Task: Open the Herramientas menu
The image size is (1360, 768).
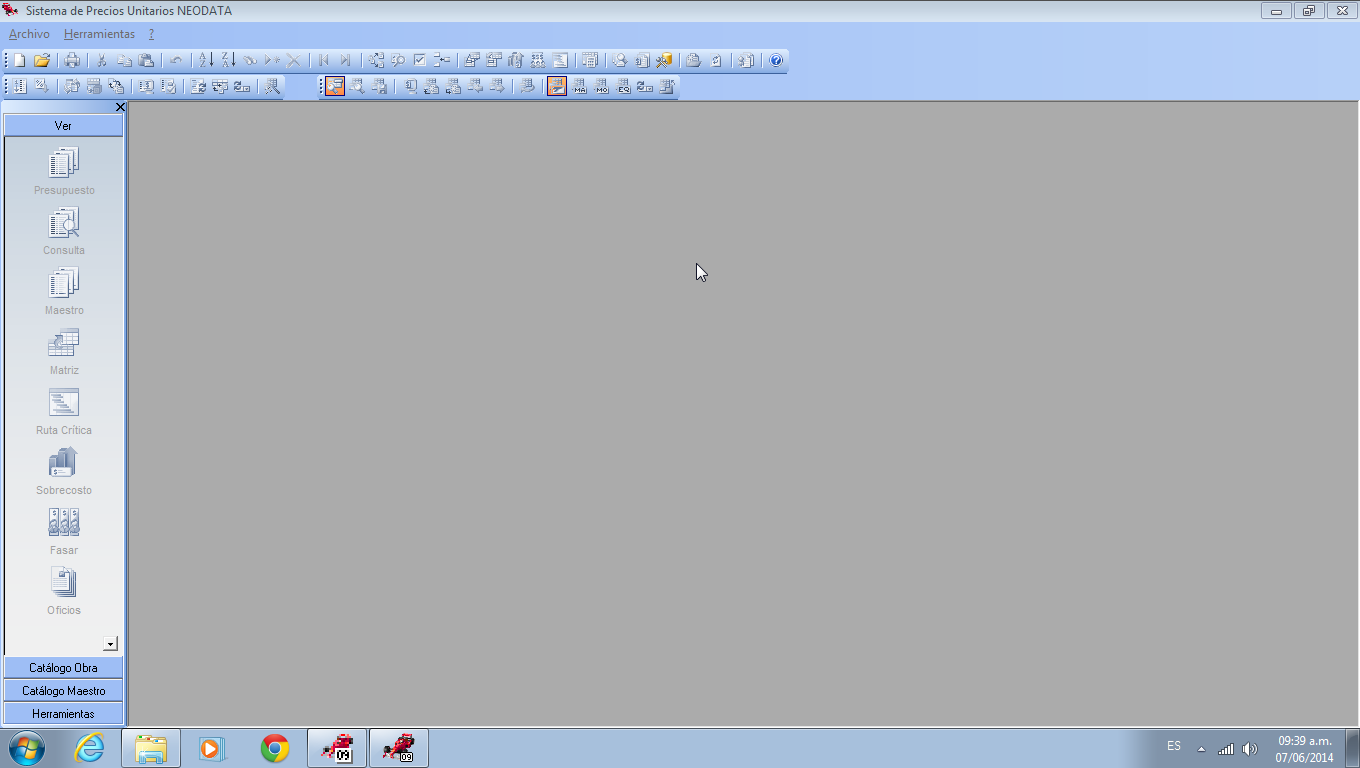Action: pos(99,33)
